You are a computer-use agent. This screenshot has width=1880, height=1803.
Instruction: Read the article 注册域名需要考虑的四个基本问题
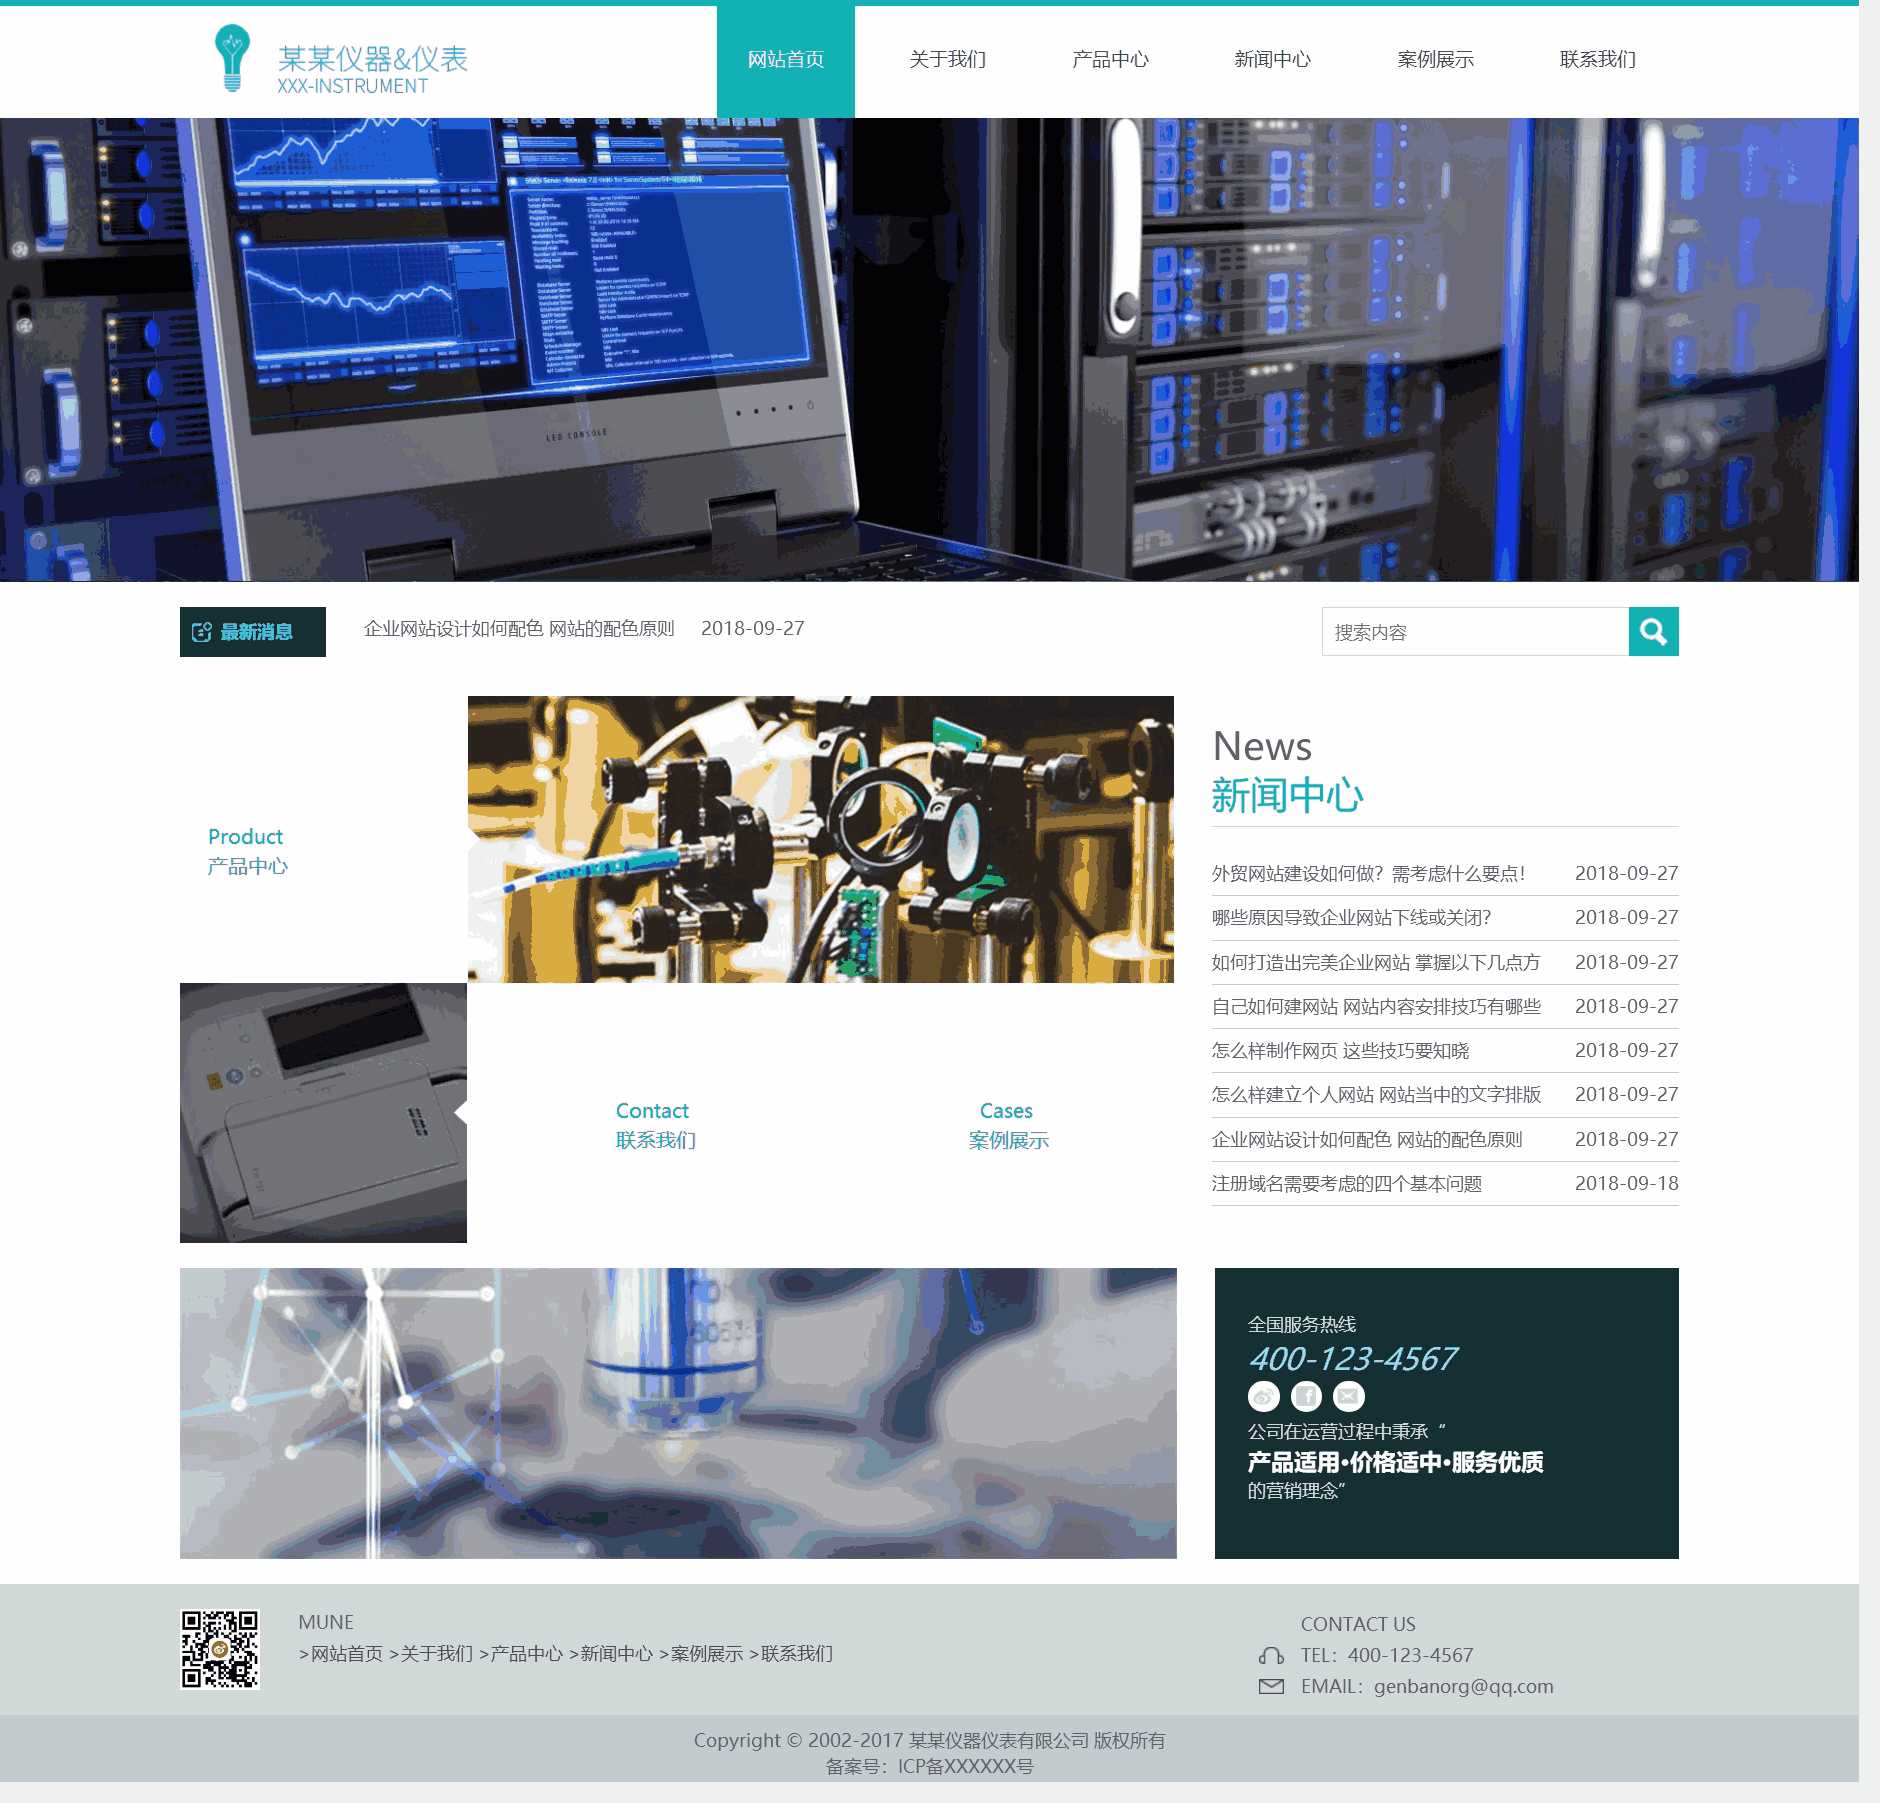pyautogui.click(x=1346, y=1184)
